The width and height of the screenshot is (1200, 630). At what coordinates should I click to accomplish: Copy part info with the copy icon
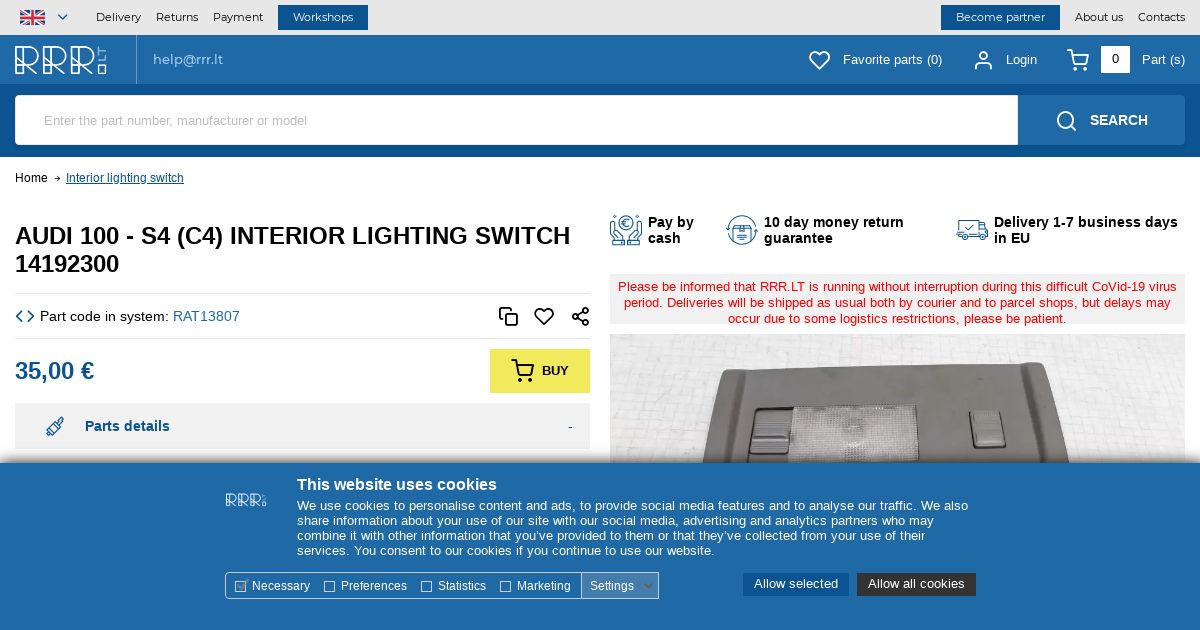pyautogui.click(x=508, y=316)
